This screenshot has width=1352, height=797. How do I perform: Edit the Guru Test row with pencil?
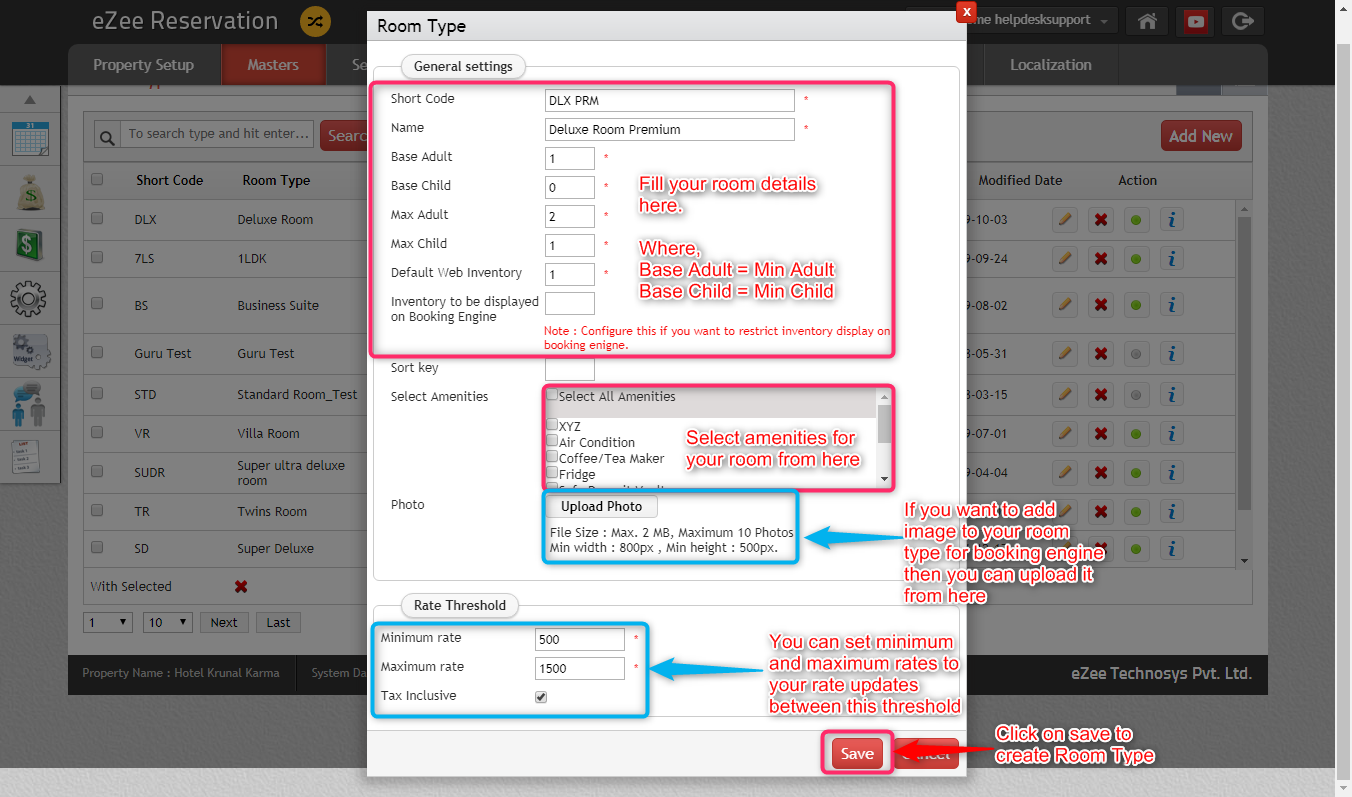pos(1065,353)
